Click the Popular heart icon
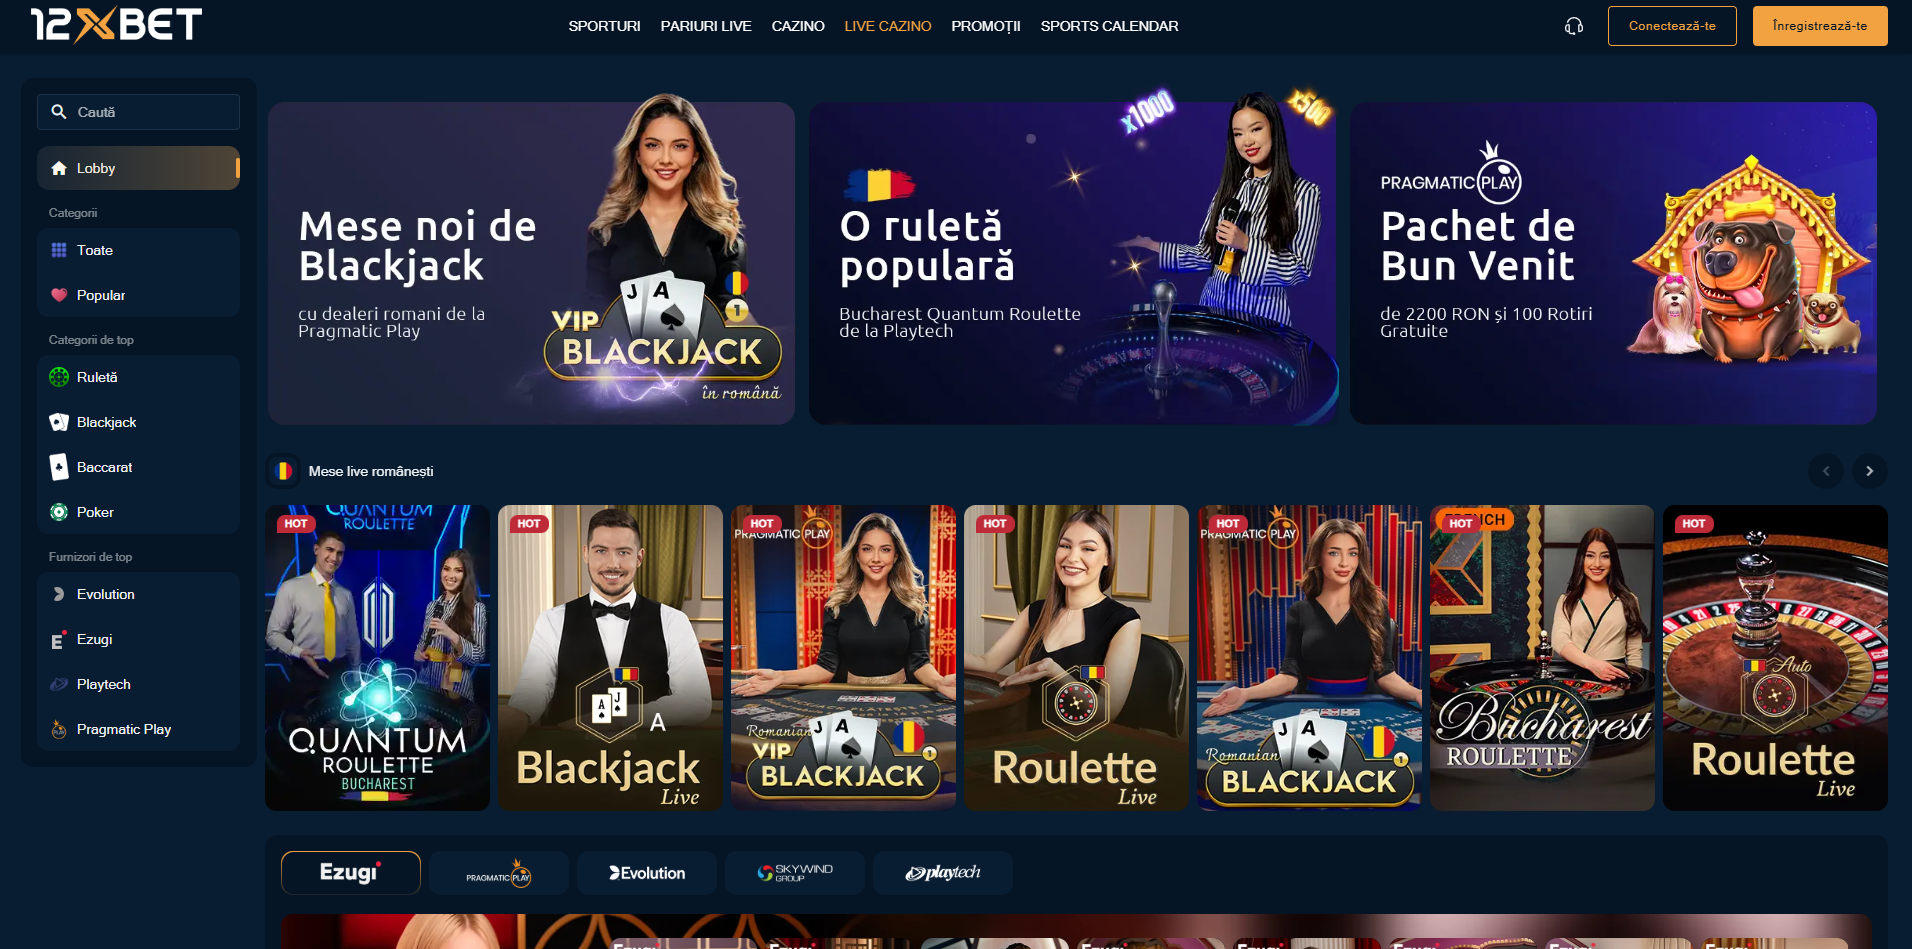 [59, 295]
